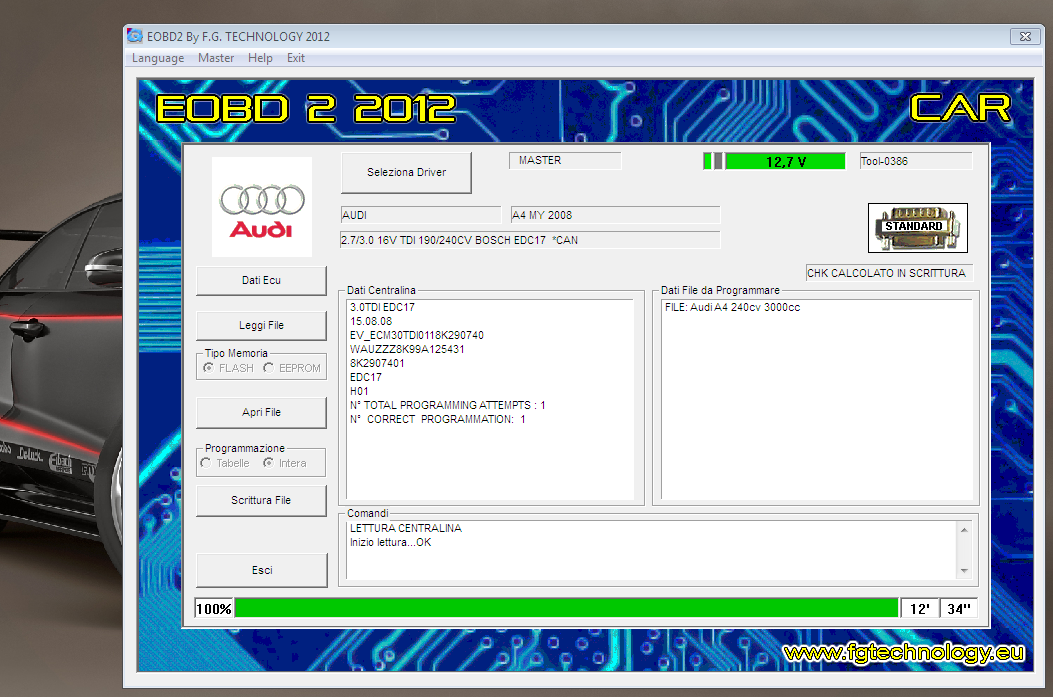Click the TOTAL PROGRAMMING ATTEMPTS line

click(447, 406)
